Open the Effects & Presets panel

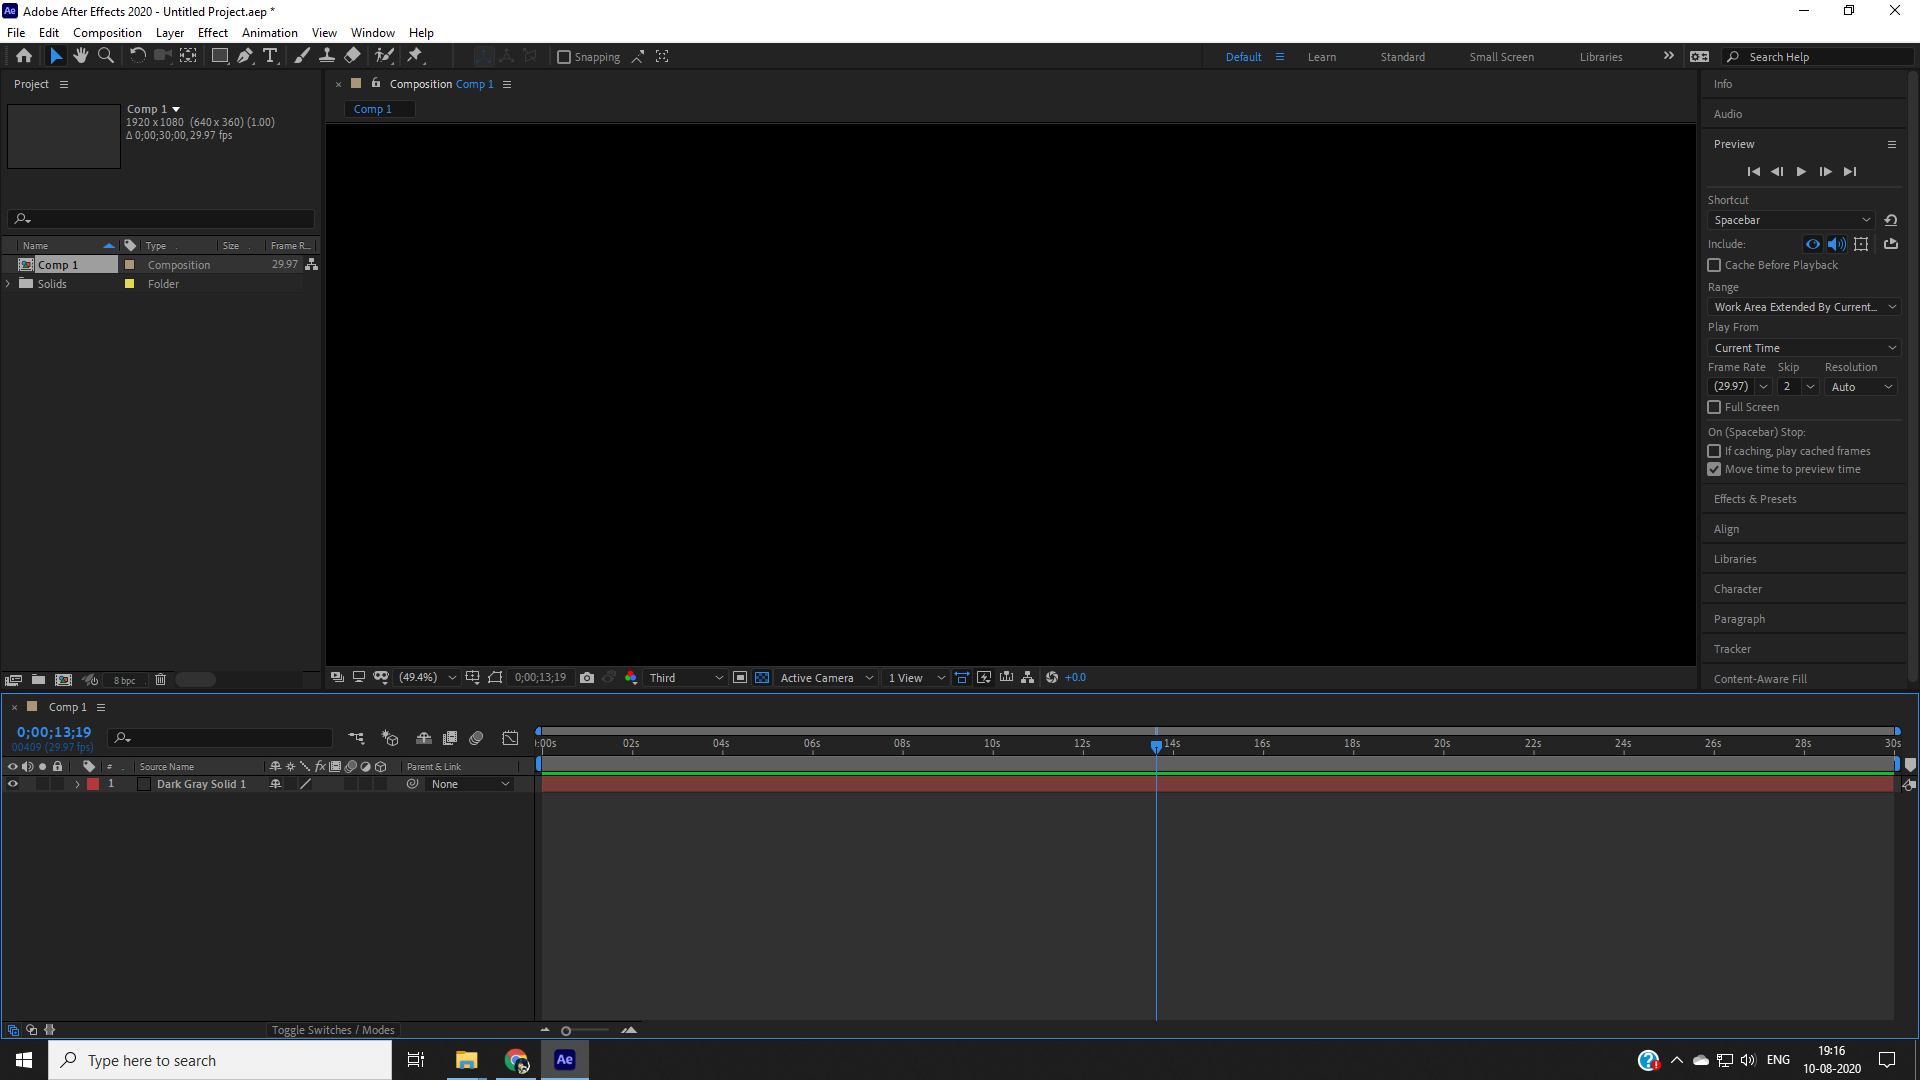coord(1755,498)
